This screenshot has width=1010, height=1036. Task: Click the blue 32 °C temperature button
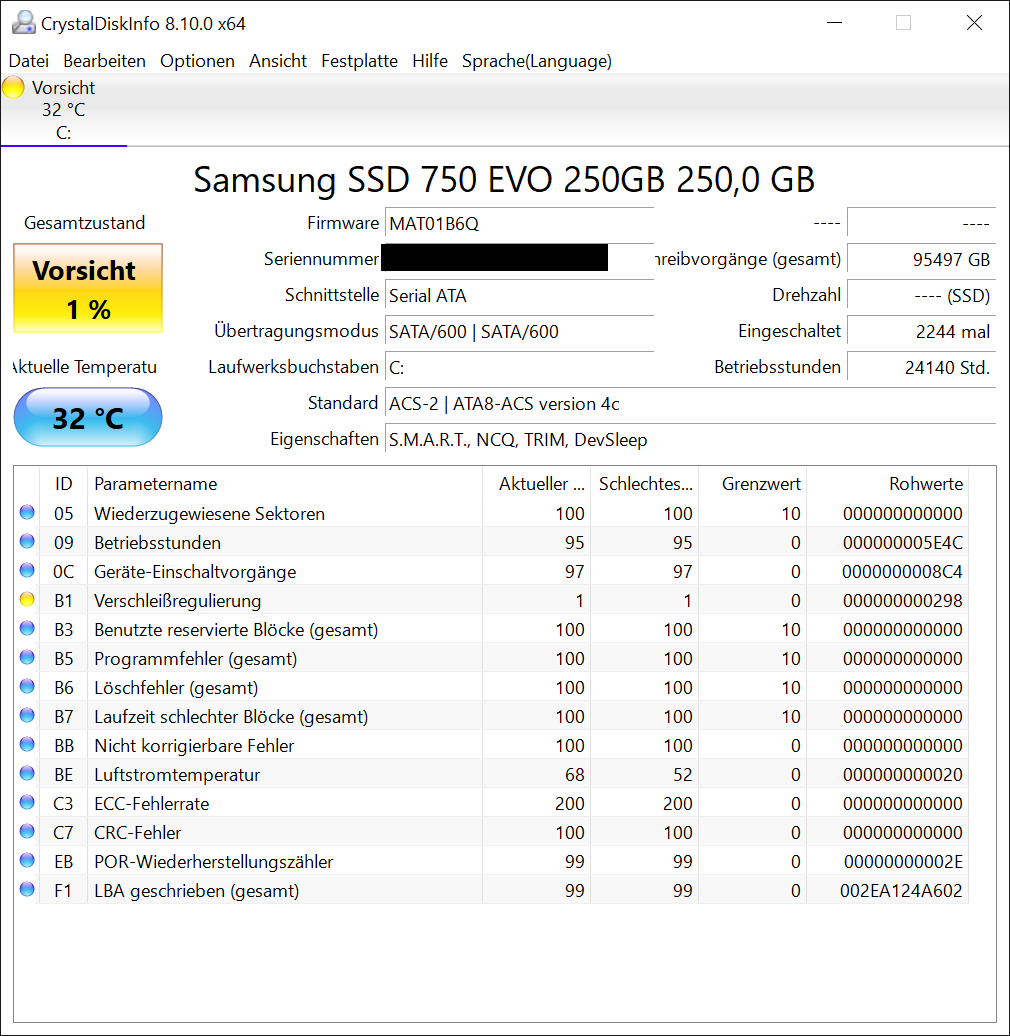[88, 418]
